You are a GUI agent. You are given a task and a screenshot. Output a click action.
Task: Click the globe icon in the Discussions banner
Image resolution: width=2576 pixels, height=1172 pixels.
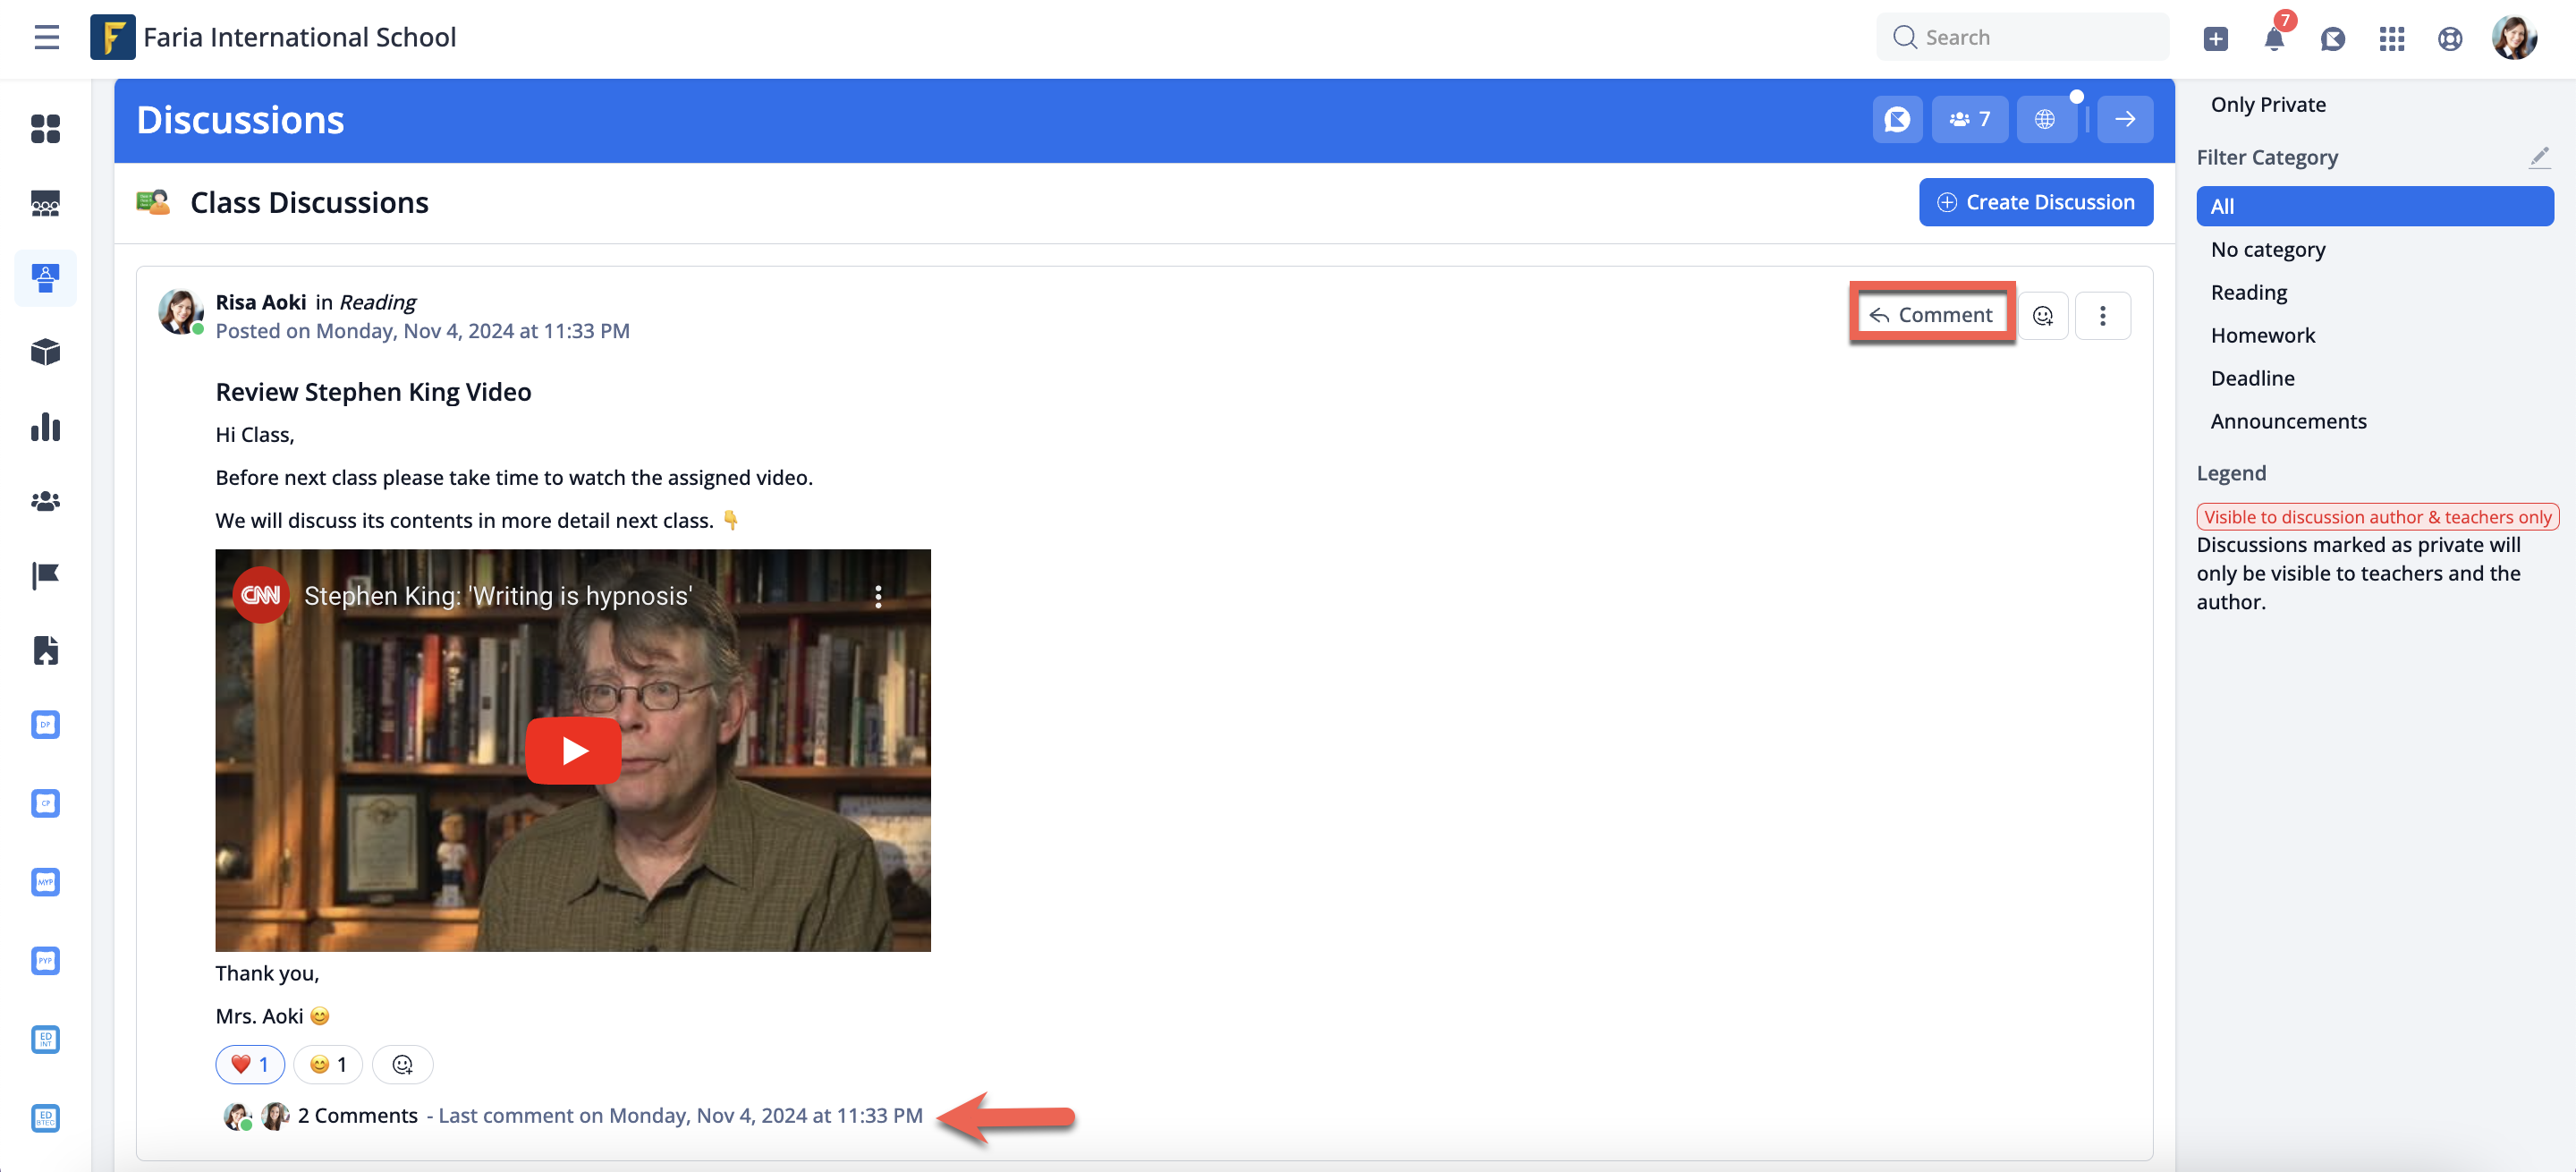[x=2045, y=120]
